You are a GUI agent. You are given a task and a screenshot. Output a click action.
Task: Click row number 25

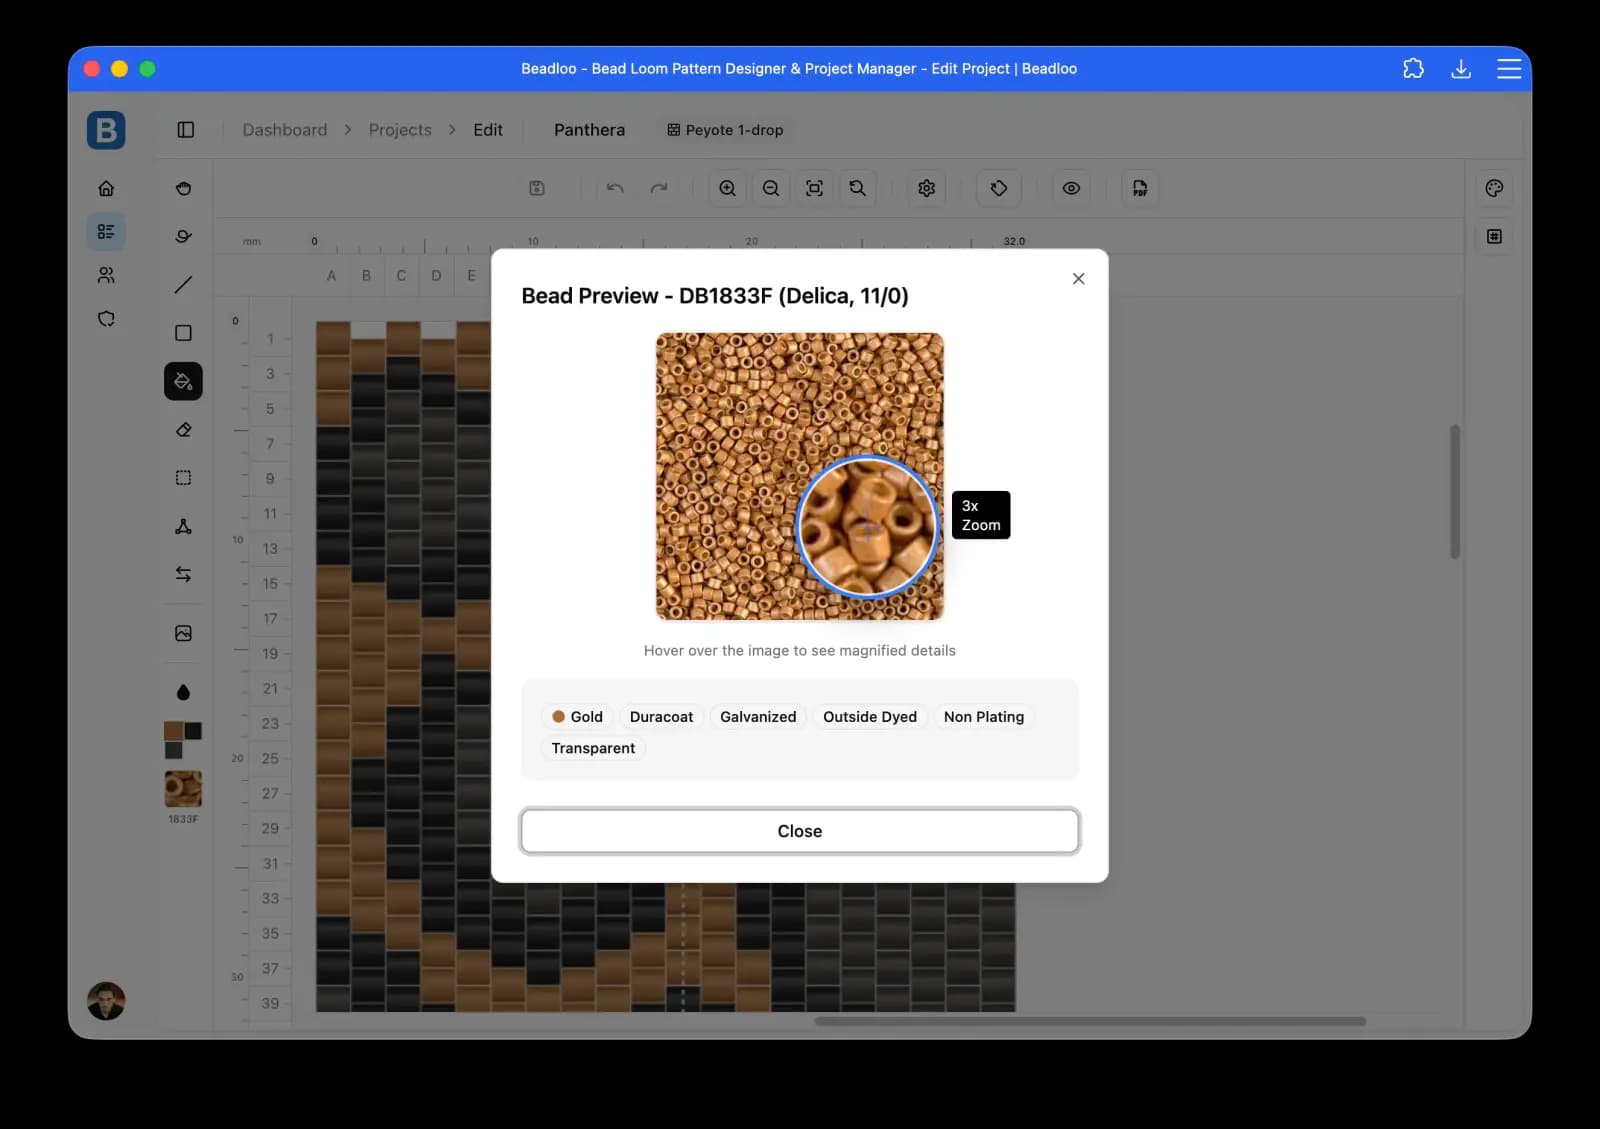270,758
